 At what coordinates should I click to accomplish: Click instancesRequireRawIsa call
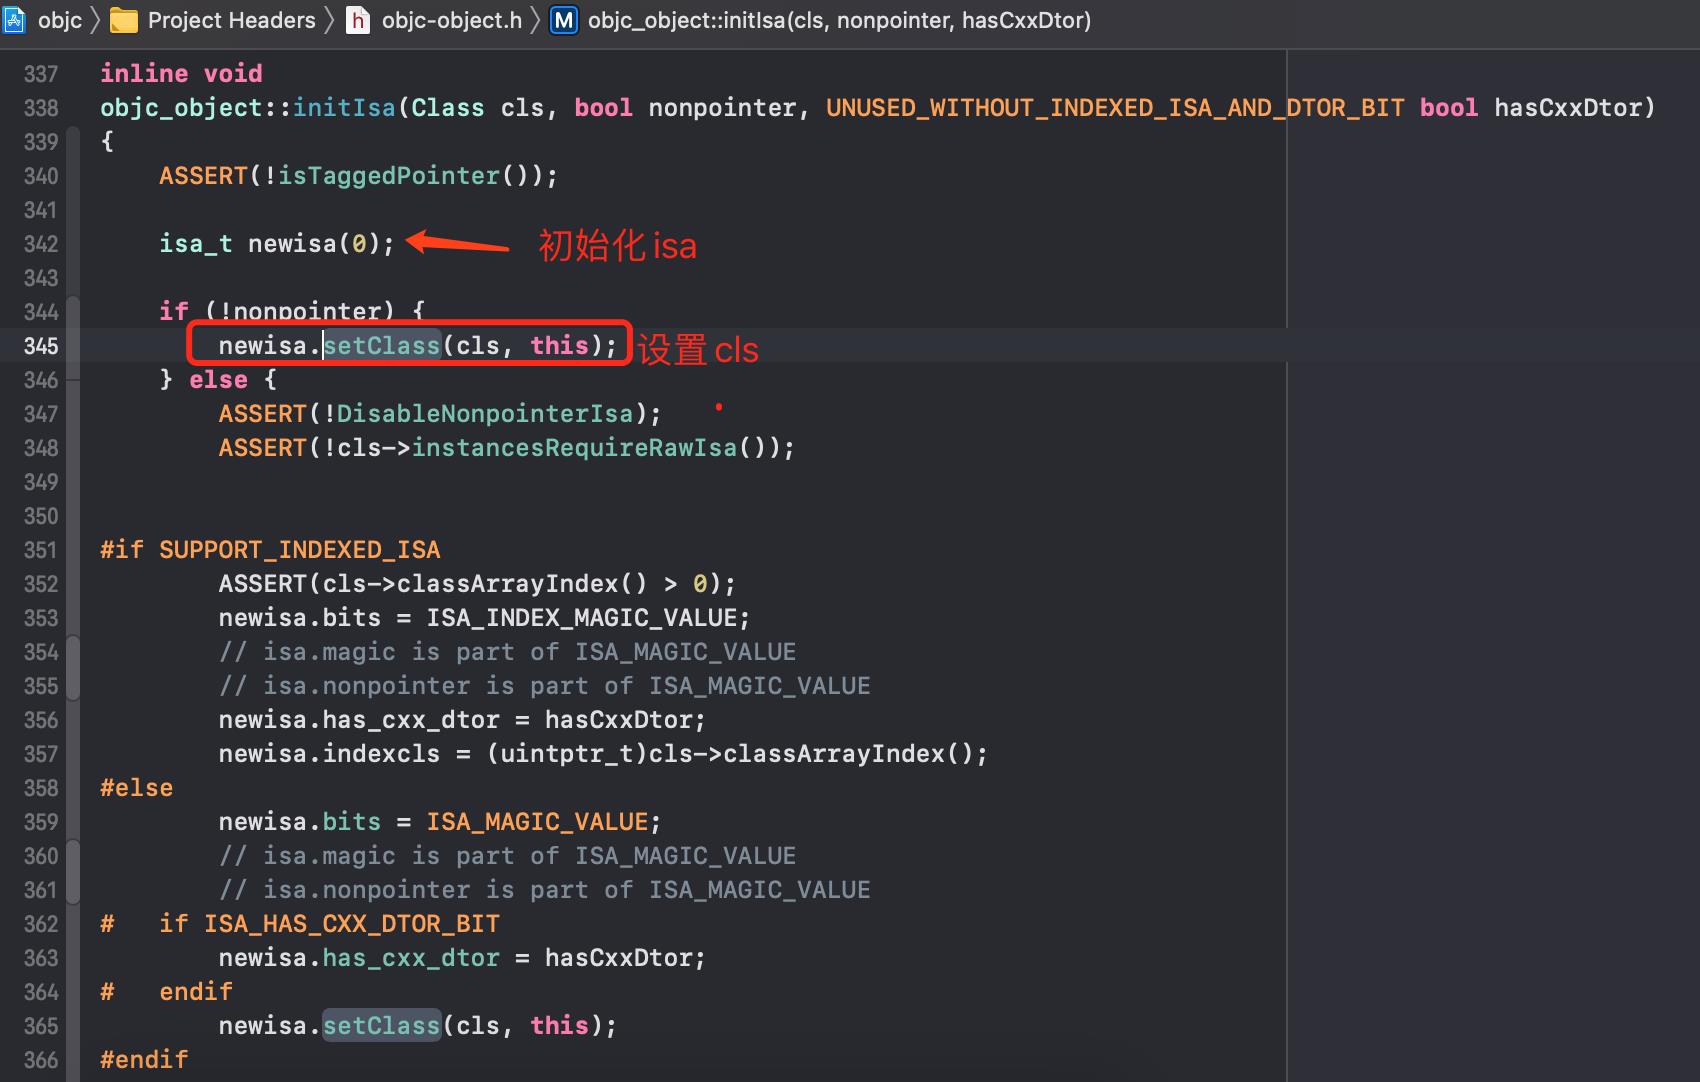tap(574, 448)
